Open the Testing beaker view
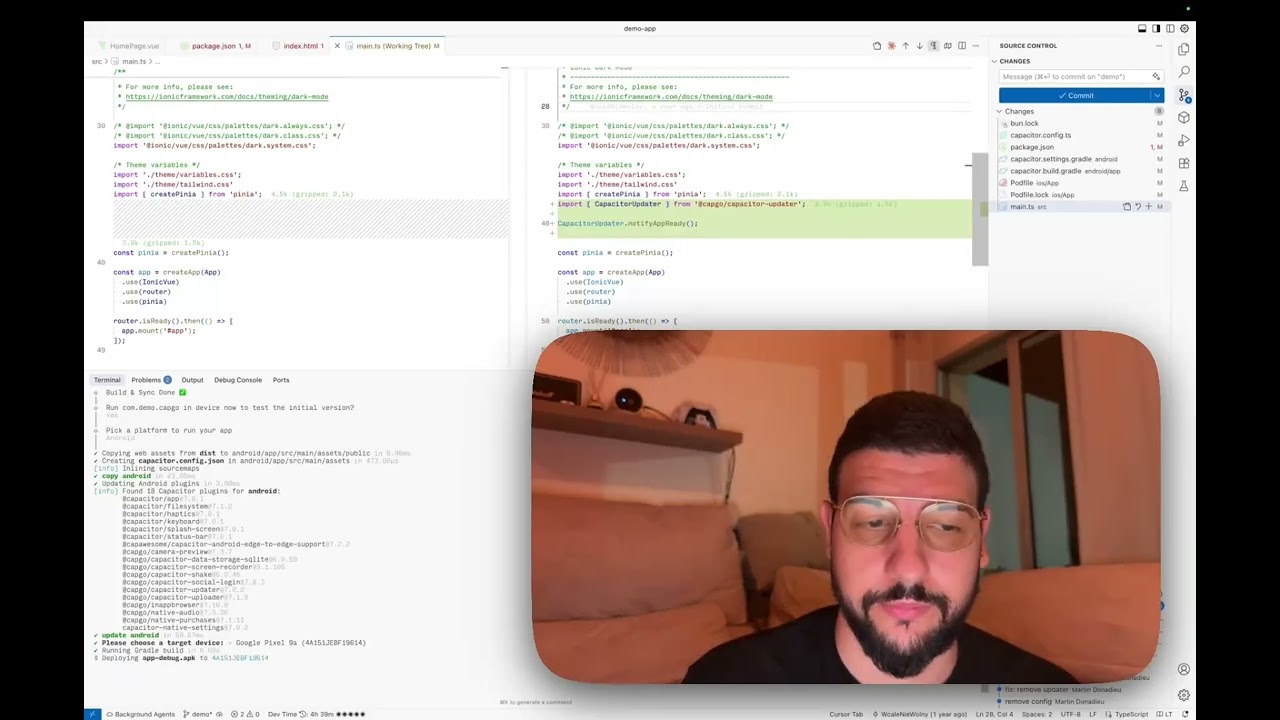Screen dimensions: 1280x720 point(1184,186)
